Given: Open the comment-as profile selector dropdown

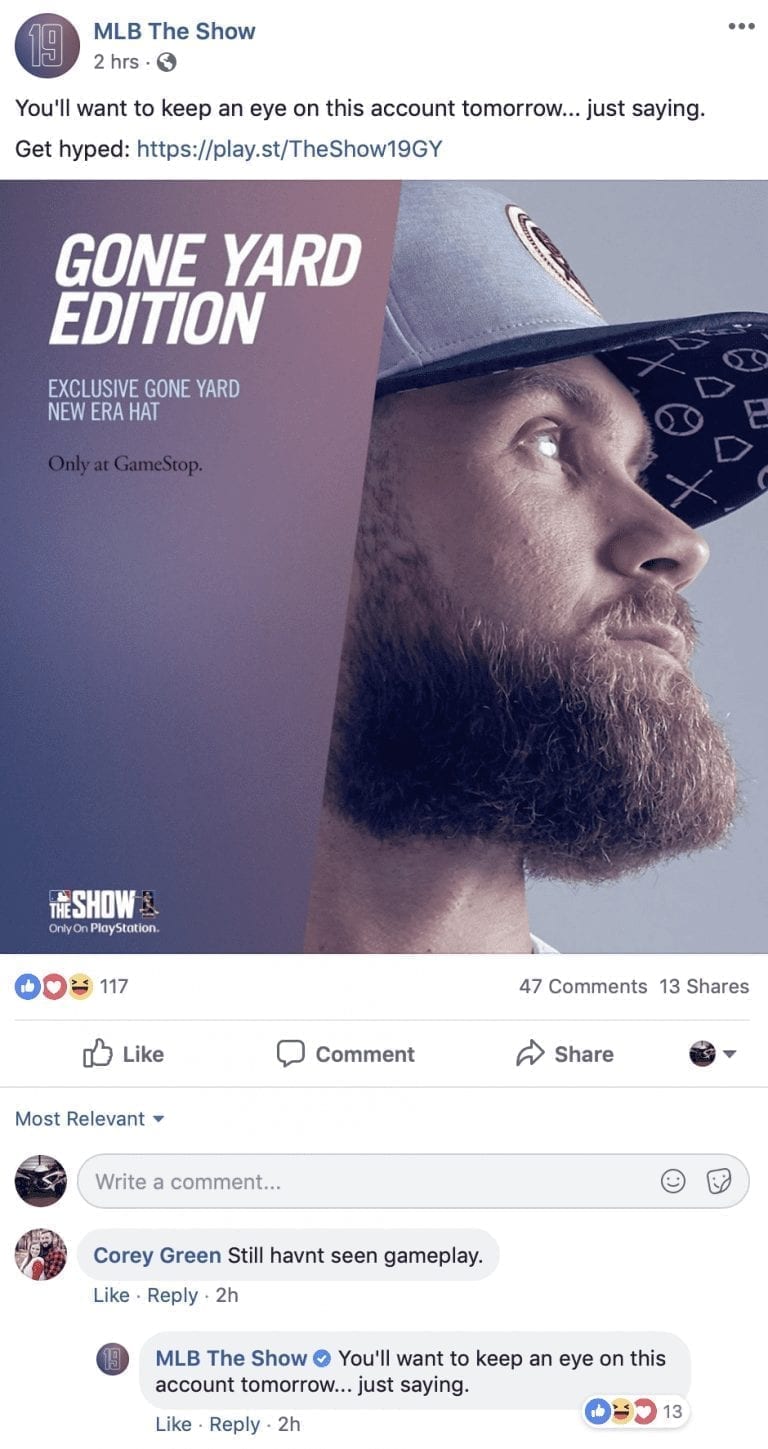Looking at the screenshot, I should [713, 1054].
